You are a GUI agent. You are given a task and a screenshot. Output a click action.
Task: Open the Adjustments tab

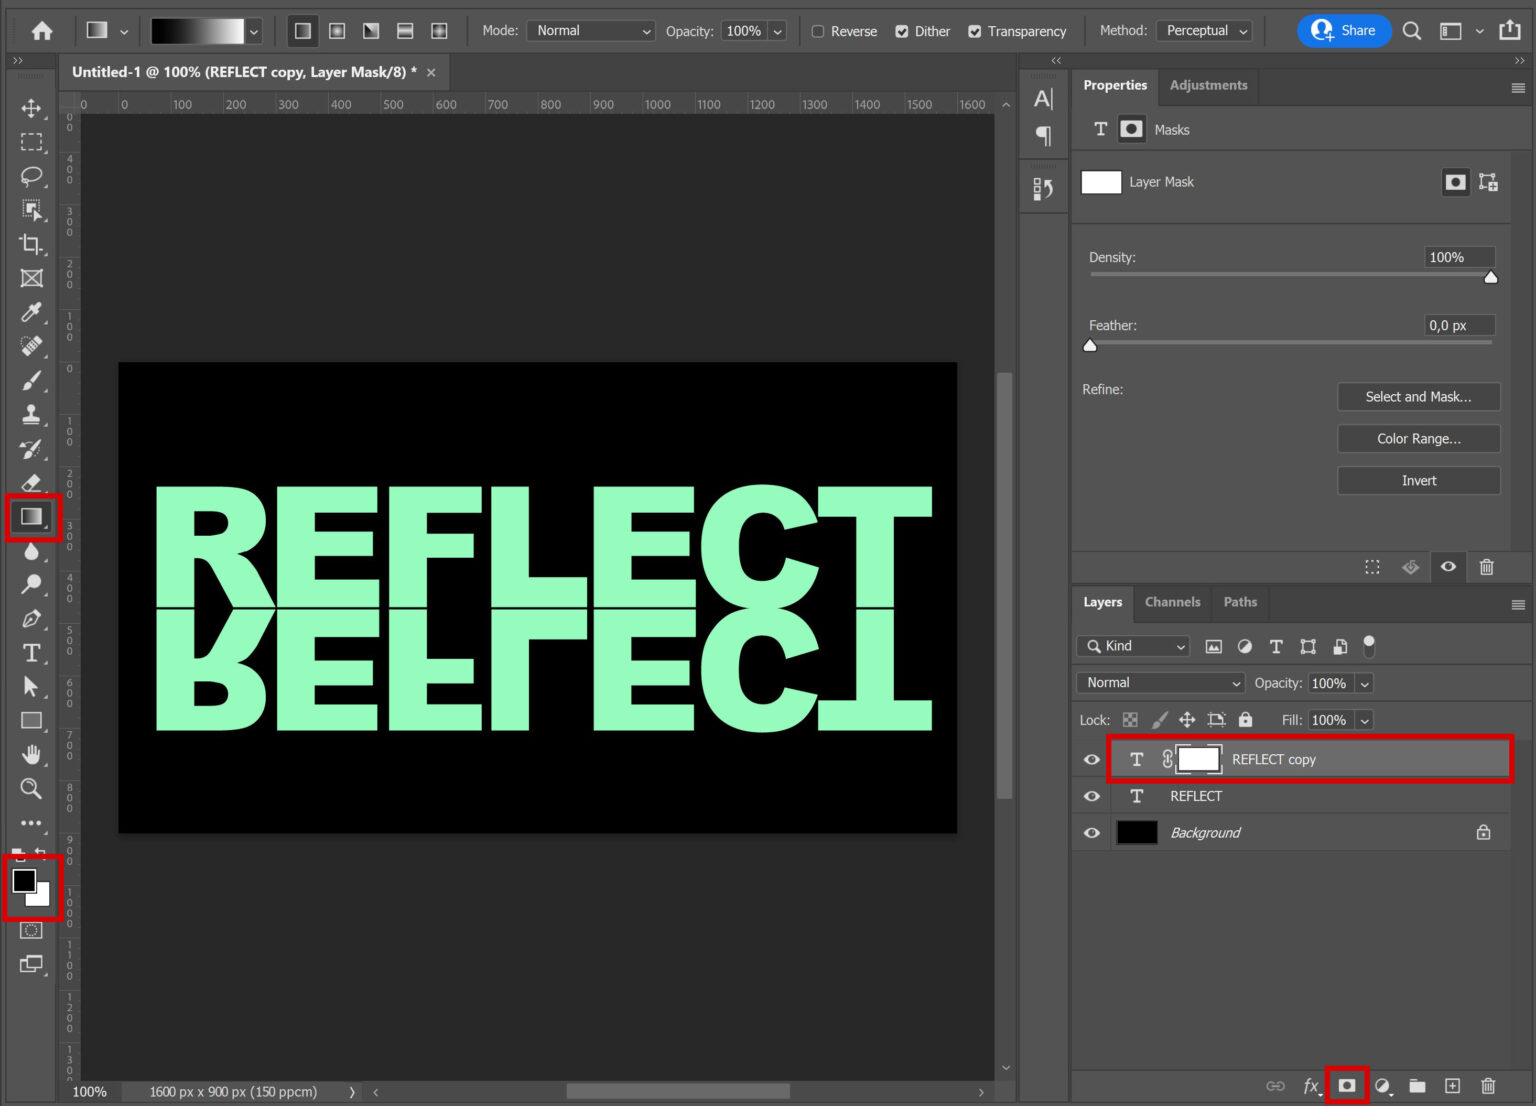pyautogui.click(x=1208, y=85)
